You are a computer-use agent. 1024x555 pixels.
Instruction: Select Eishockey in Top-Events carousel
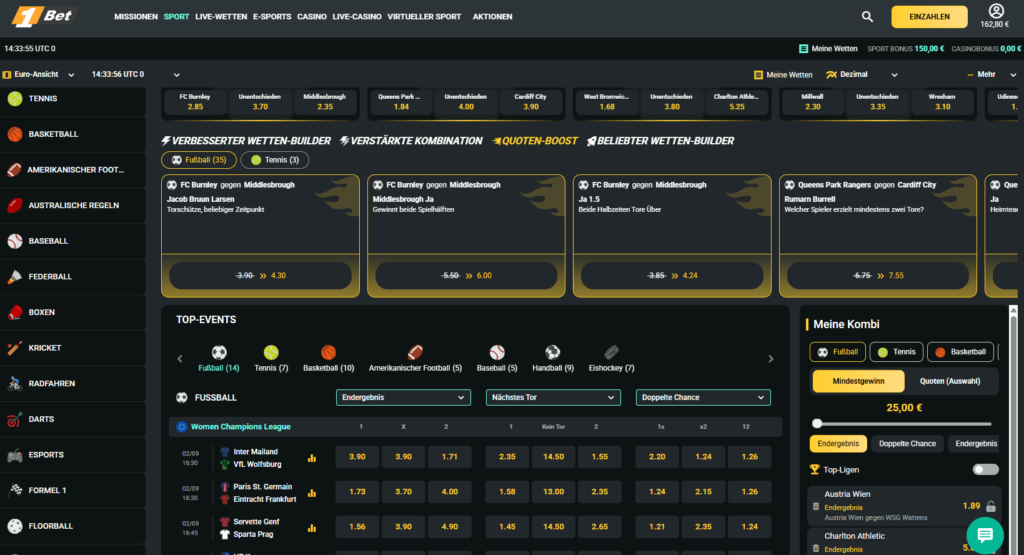pos(611,359)
